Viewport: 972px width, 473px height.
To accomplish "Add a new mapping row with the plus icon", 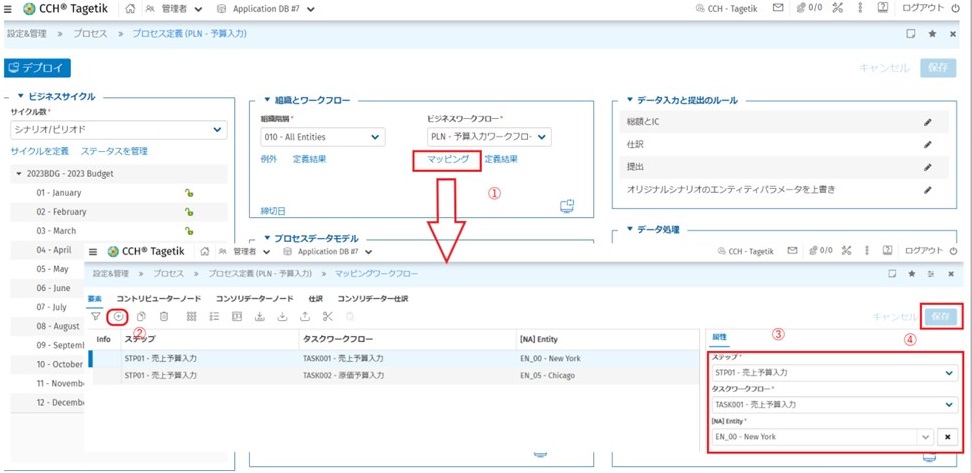I will tap(118, 317).
